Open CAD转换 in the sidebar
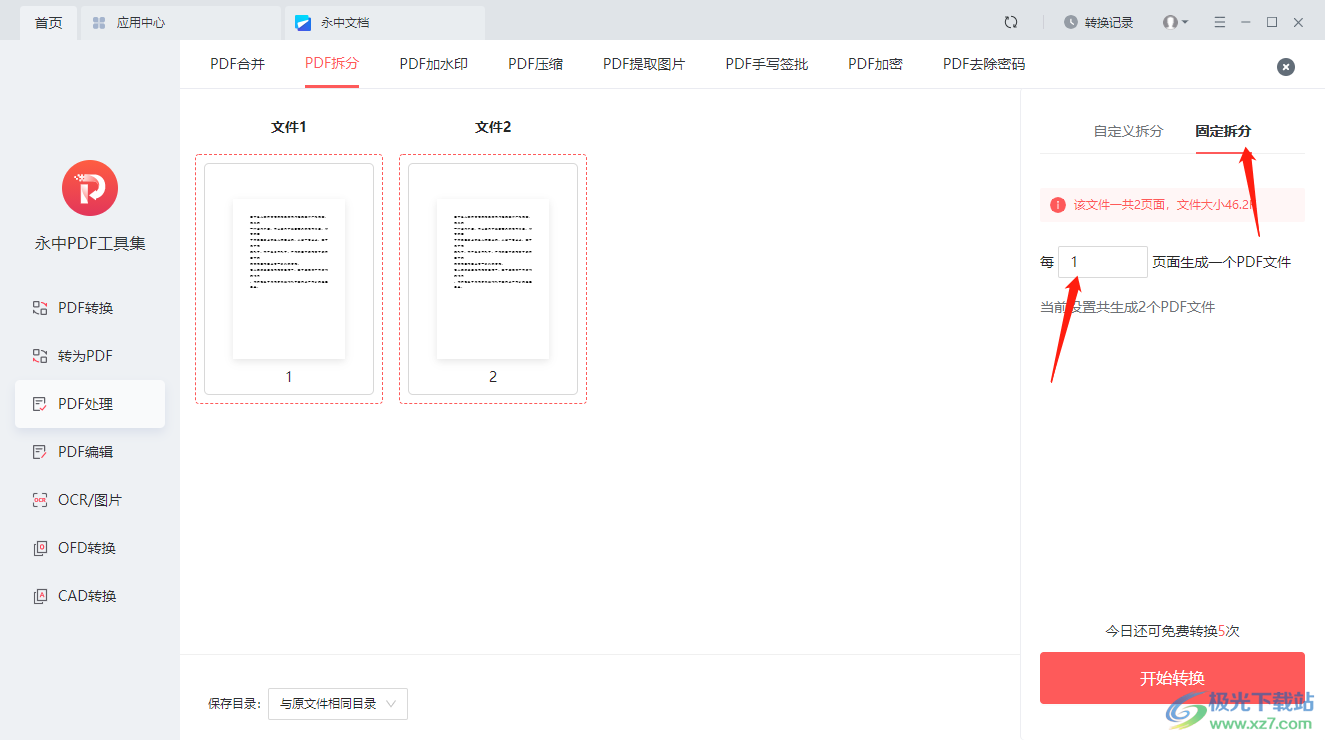This screenshot has height=740, width=1325. pos(90,596)
